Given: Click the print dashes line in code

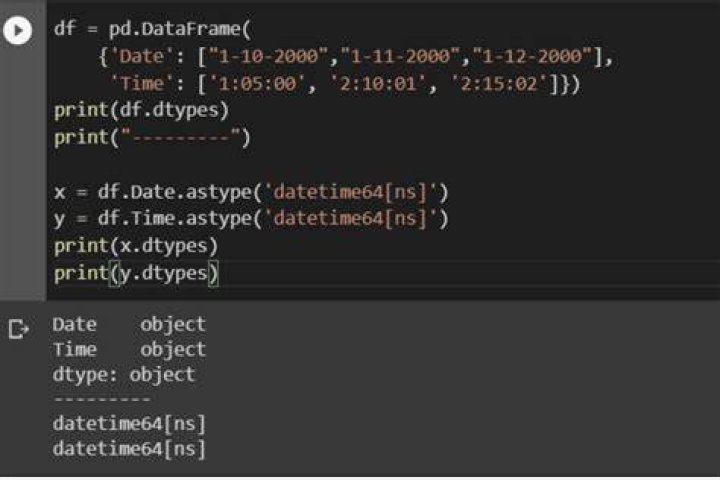Looking at the screenshot, I should pos(152,138).
